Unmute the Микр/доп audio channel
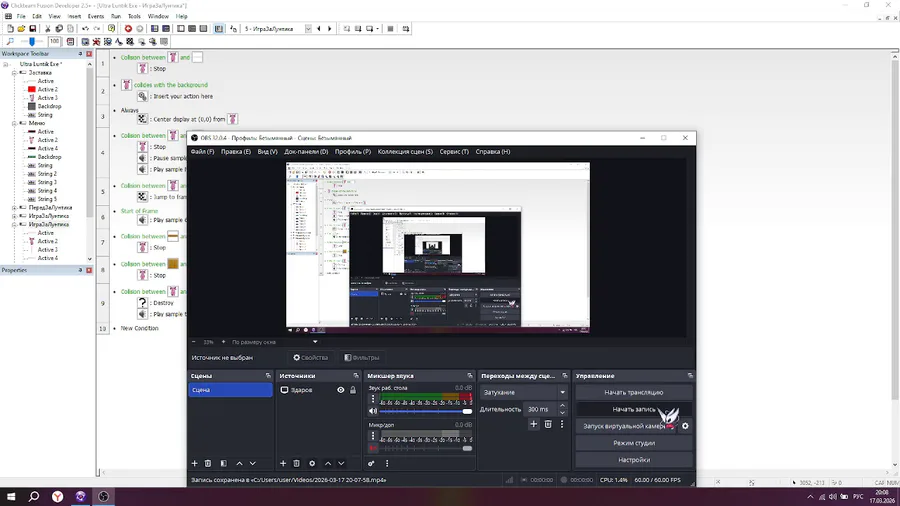900x506 pixels. point(373,448)
